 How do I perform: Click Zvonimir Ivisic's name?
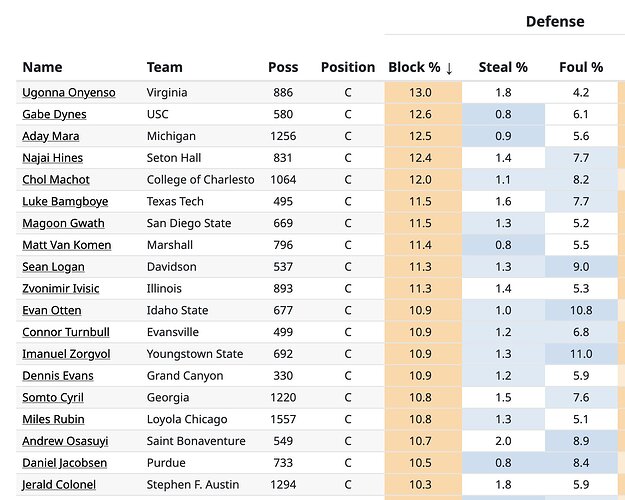[60, 289]
